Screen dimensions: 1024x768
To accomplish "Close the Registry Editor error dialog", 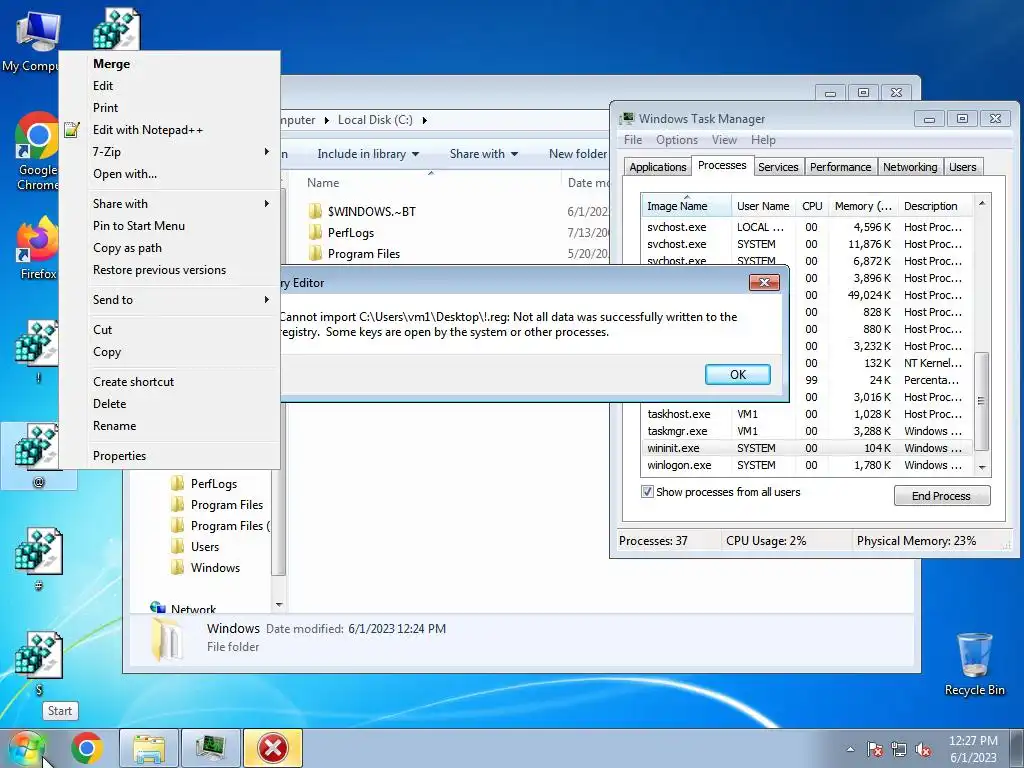I will [x=764, y=282].
